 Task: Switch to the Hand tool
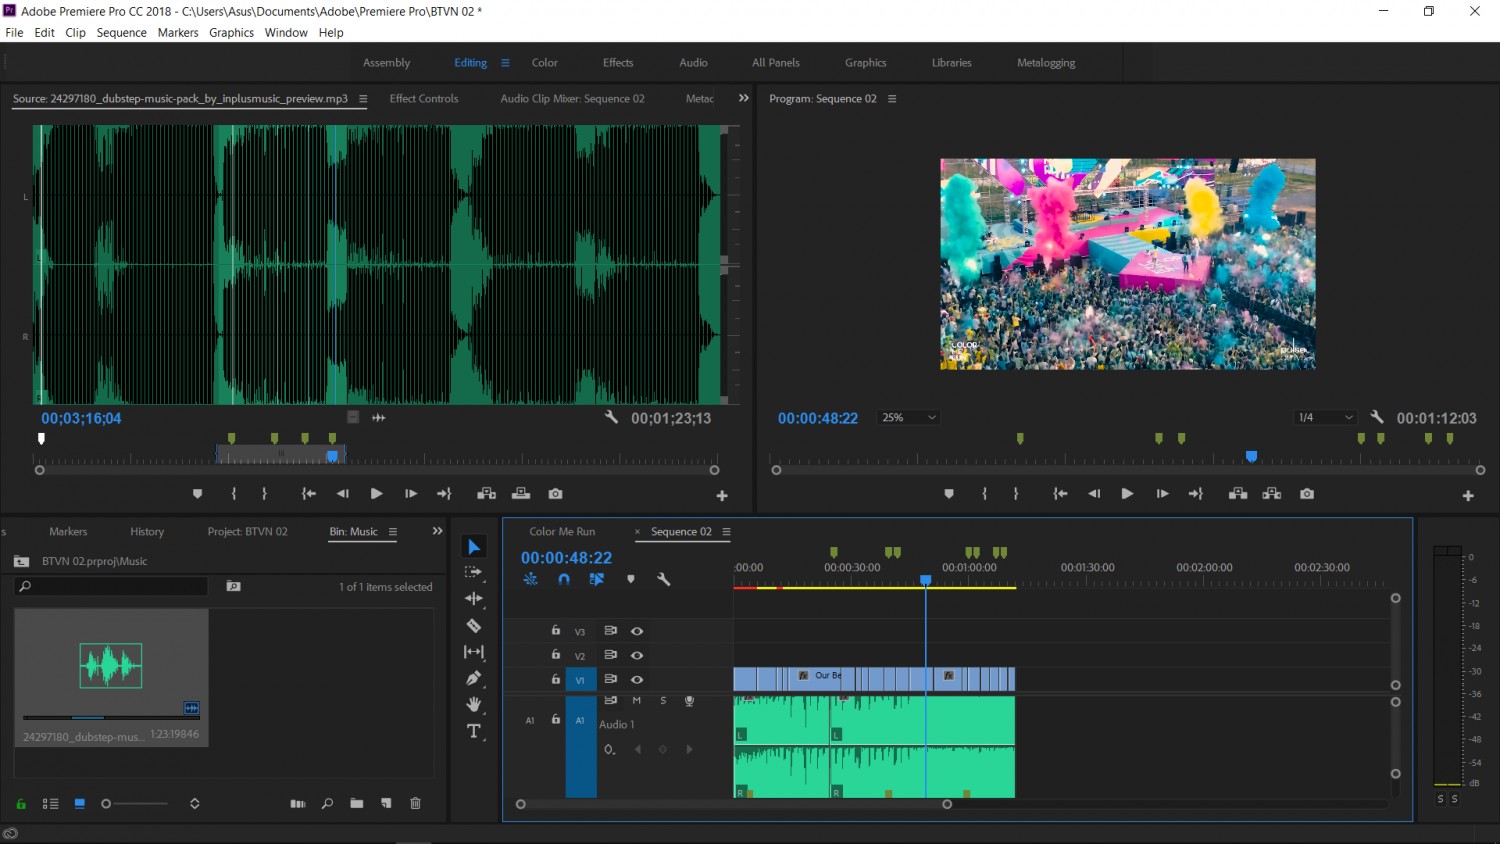474,704
